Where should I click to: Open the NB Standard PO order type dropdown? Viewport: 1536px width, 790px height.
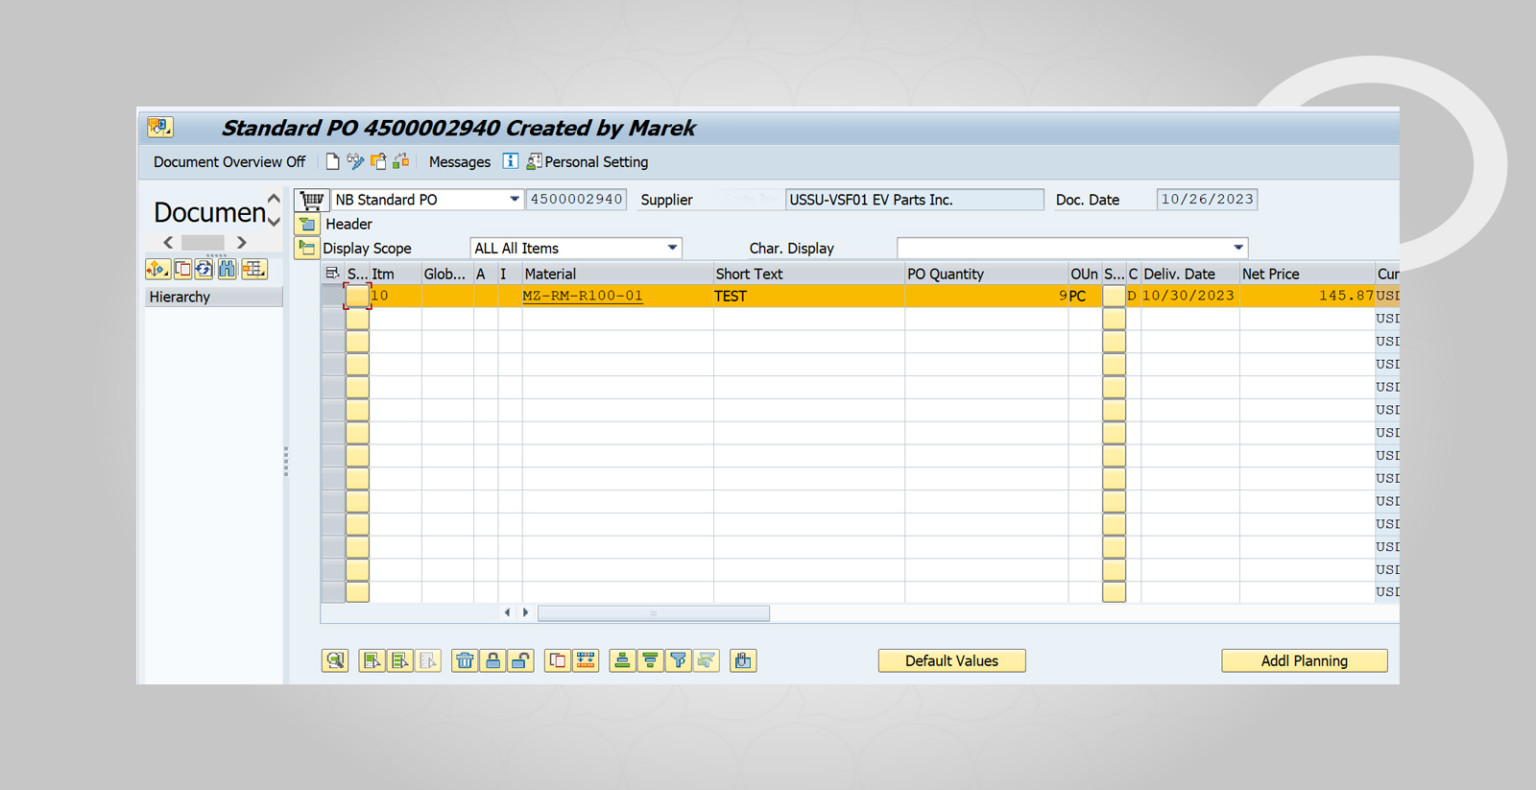click(x=515, y=199)
